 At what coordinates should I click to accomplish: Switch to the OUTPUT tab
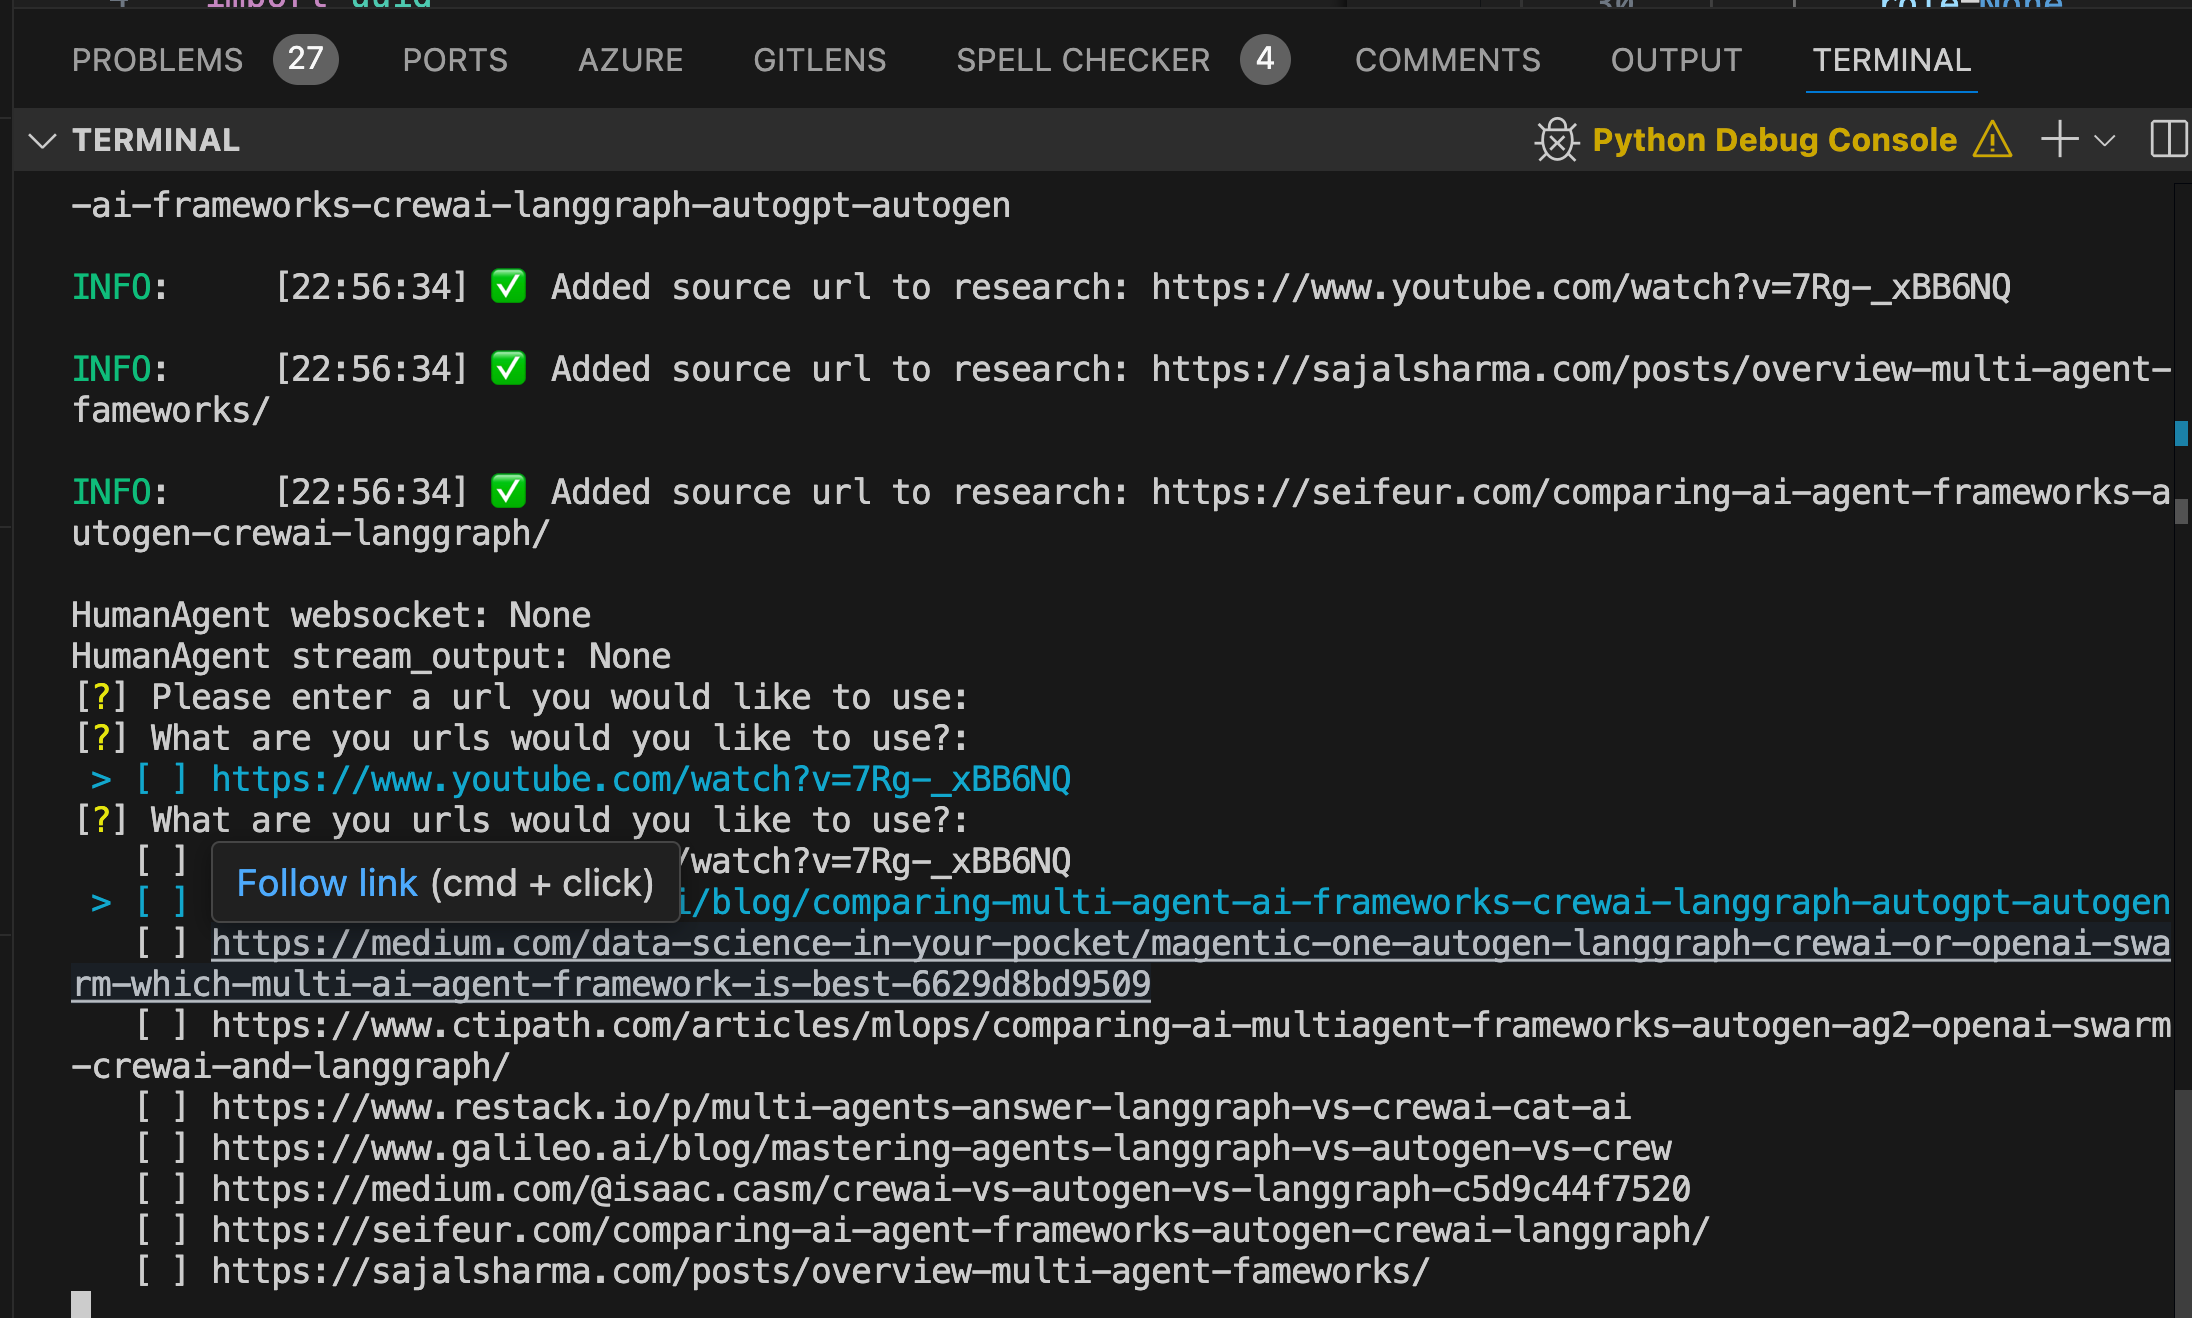1676,60
